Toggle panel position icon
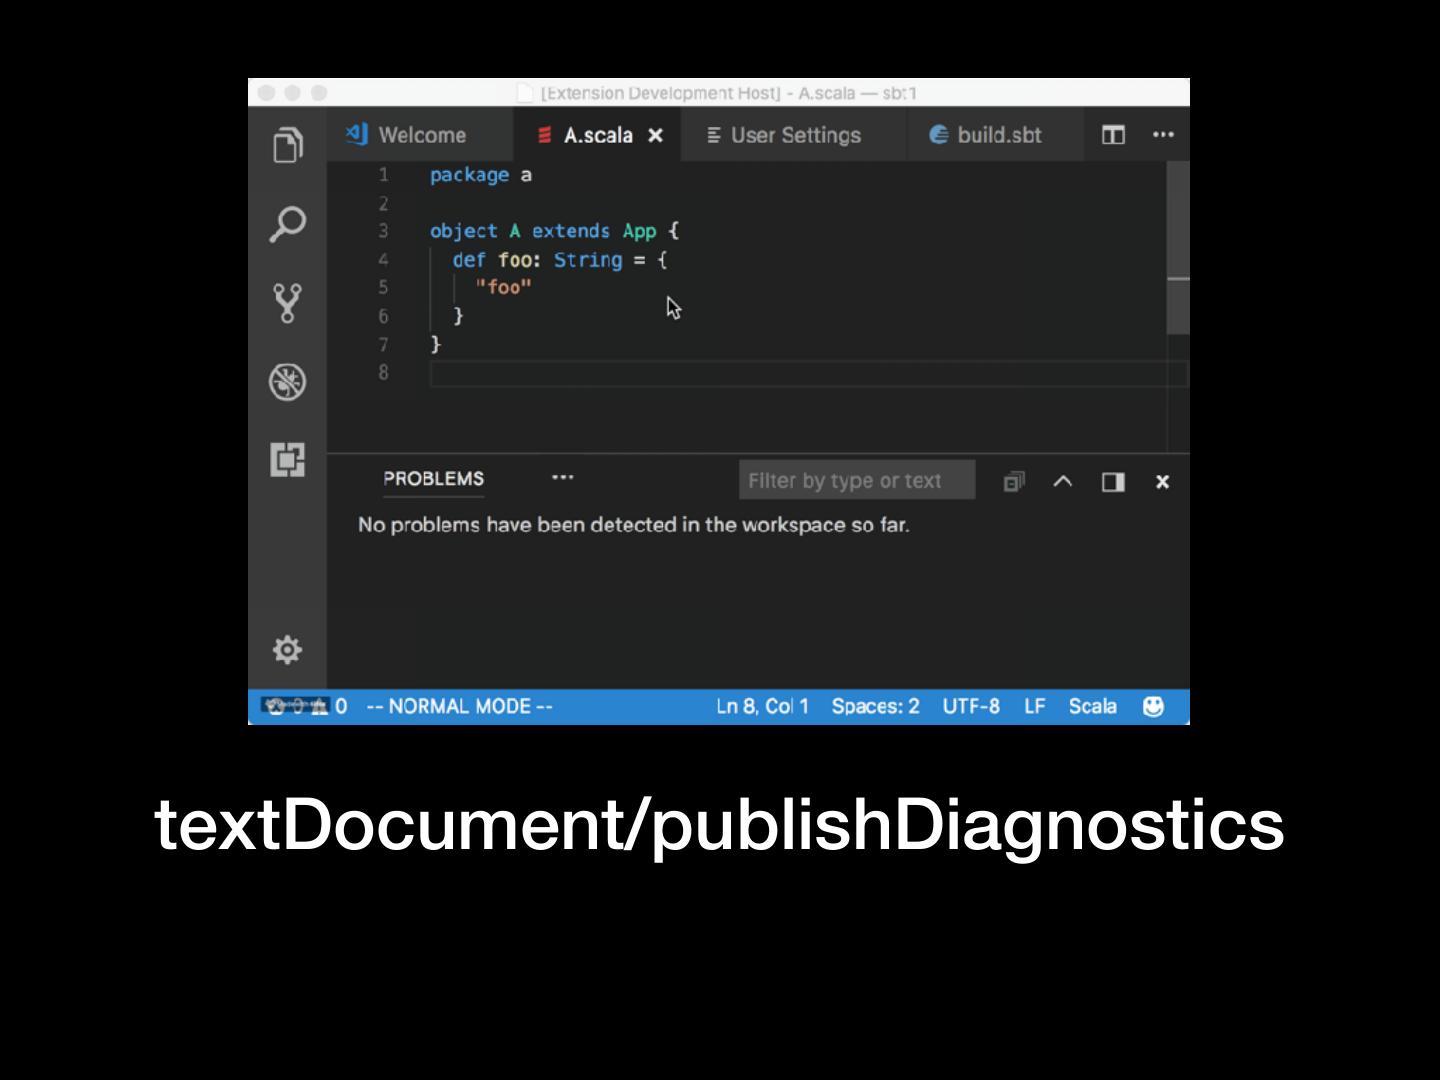1440x1080 pixels. [x=1113, y=482]
